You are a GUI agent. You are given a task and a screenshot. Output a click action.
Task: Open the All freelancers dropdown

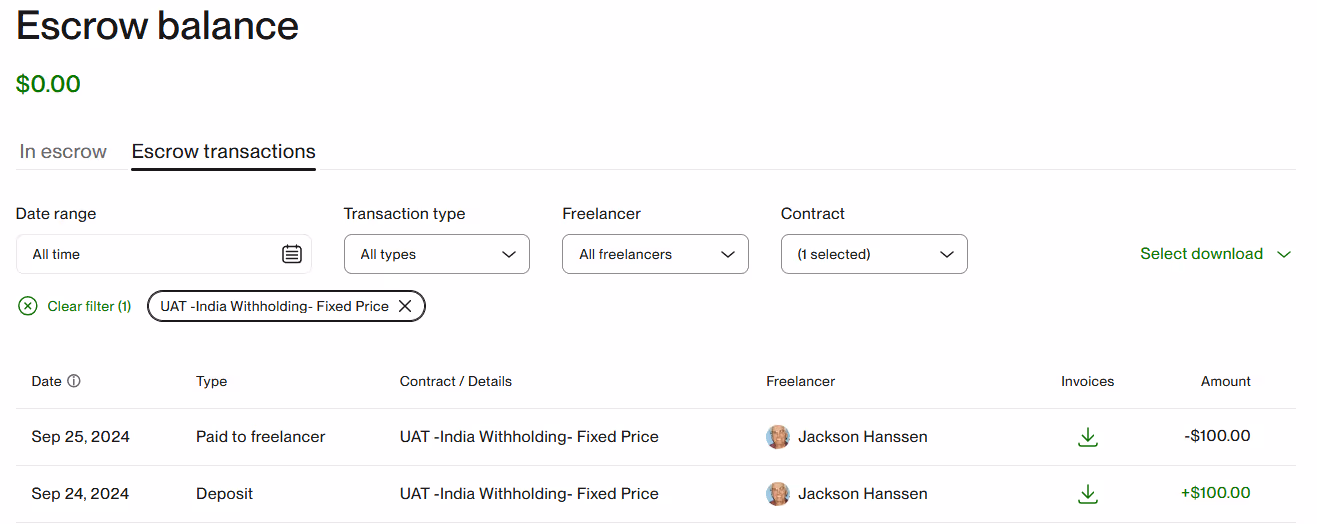point(655,254)
